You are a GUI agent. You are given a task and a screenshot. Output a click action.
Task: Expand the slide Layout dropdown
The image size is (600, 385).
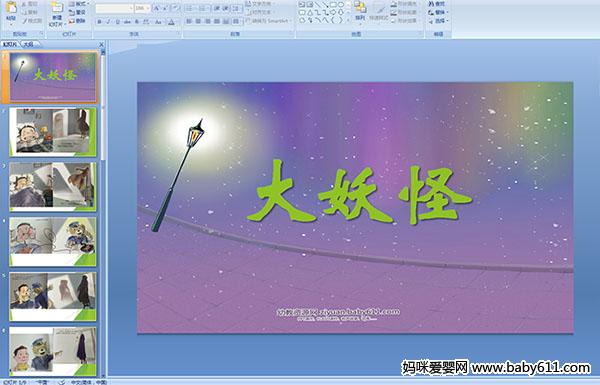[78, 4]
